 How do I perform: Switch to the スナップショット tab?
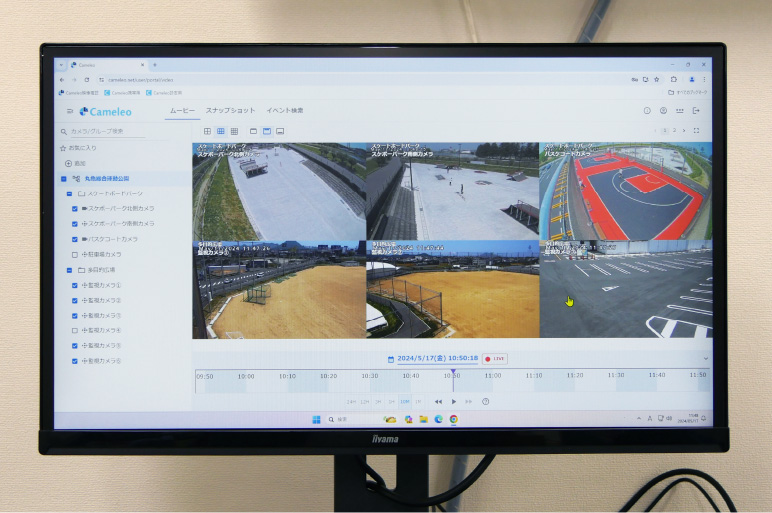[x=230, y=110]
